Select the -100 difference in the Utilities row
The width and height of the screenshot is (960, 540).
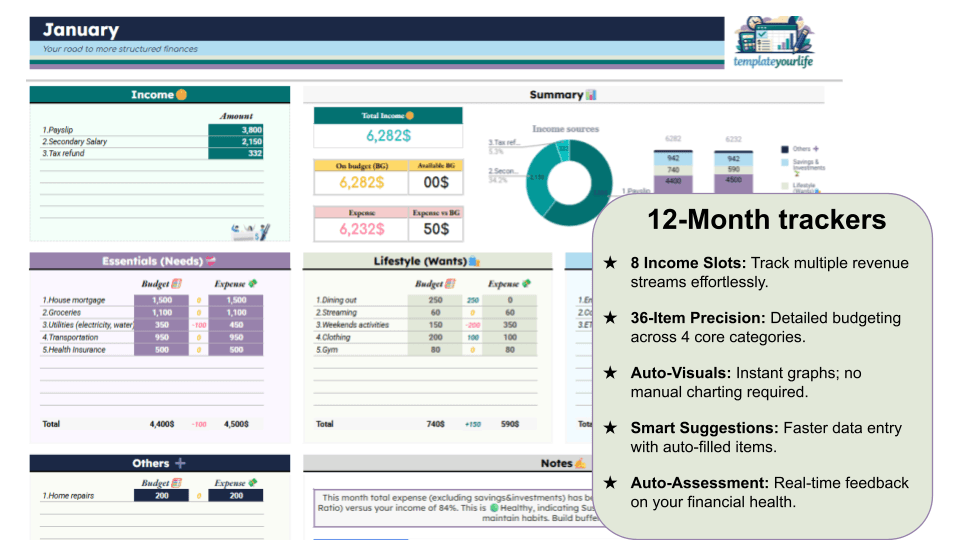199,325
